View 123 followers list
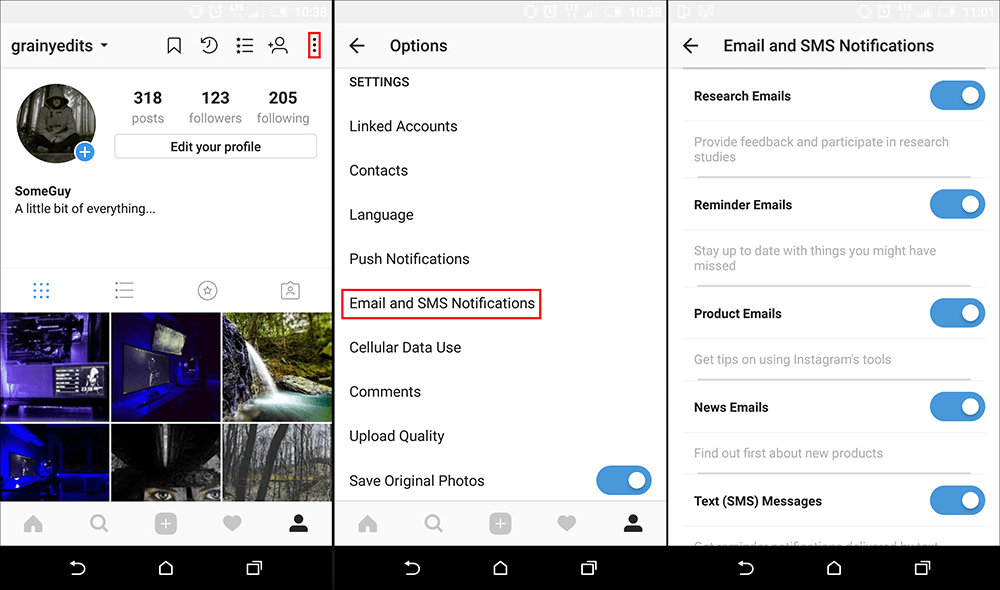Image resolution: width=1000 pixels, height=590 pixels. 216,107
